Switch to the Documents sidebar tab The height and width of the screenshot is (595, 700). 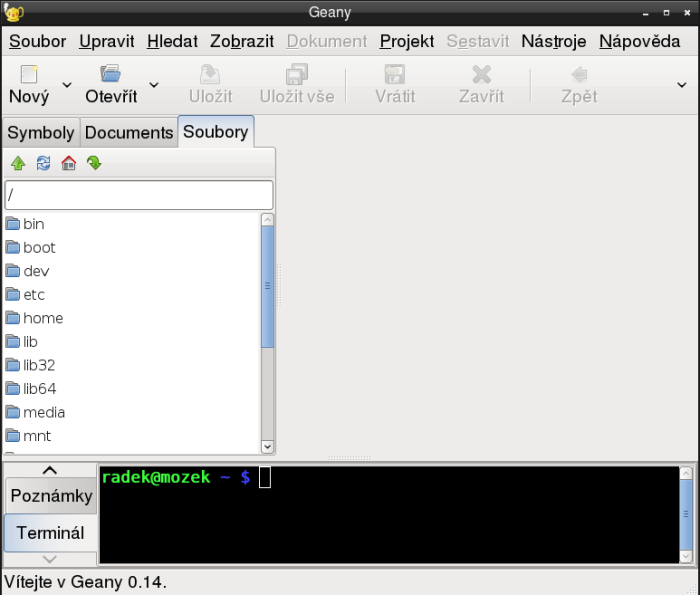tap(128, 133)
